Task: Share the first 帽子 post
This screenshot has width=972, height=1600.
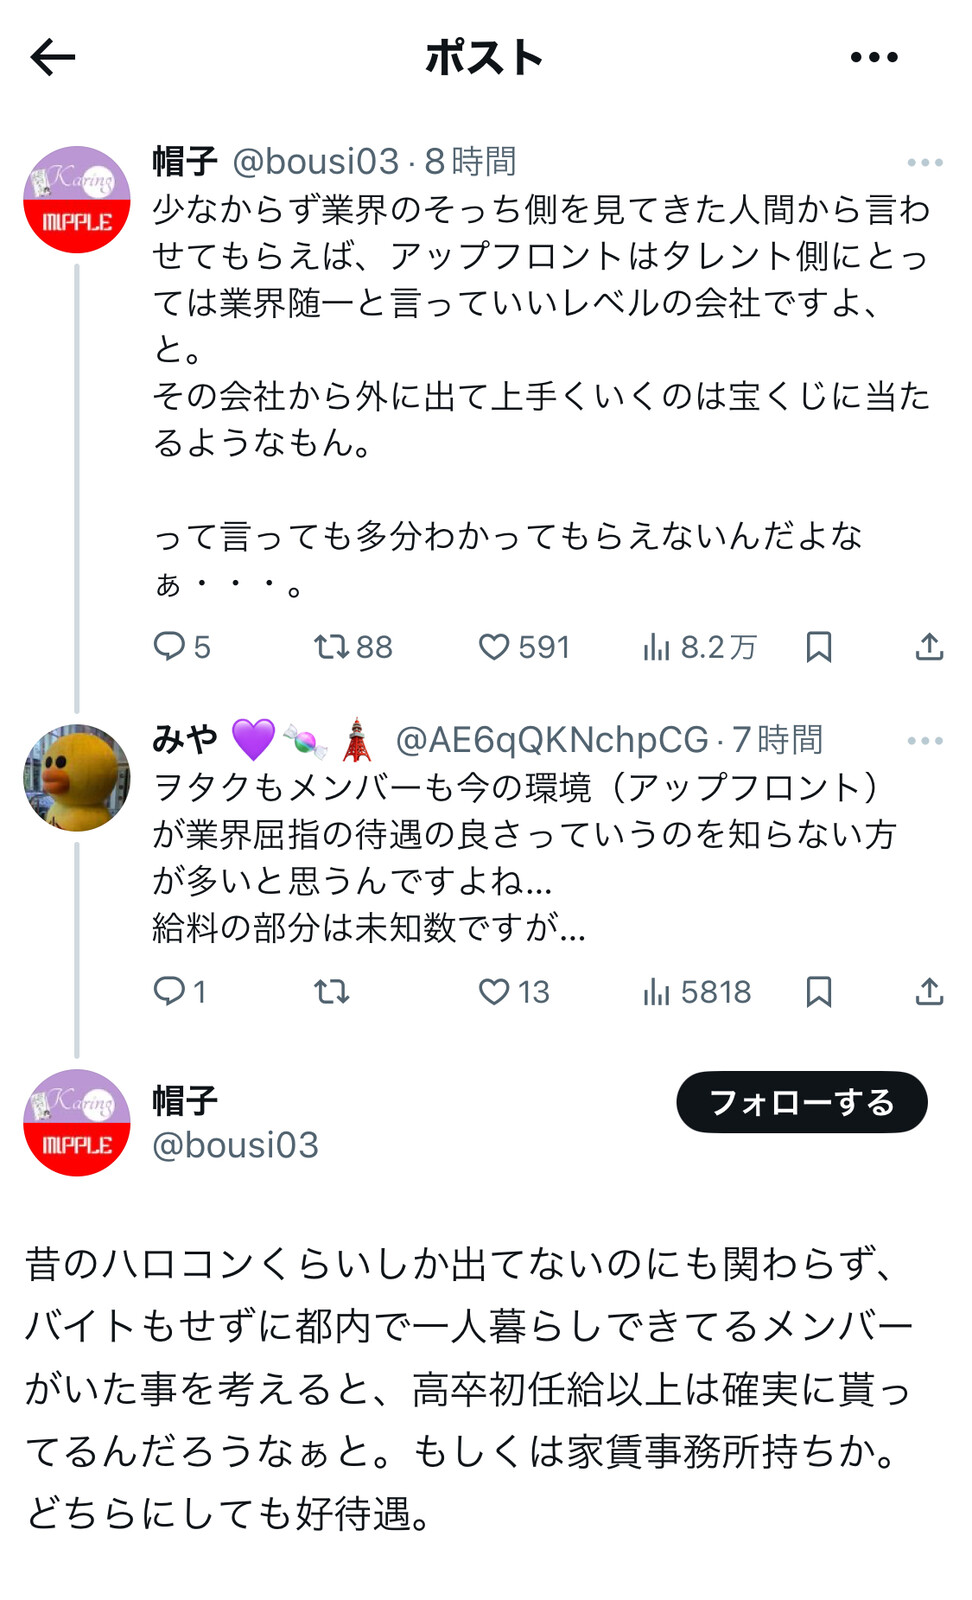Action: (929, 647)
